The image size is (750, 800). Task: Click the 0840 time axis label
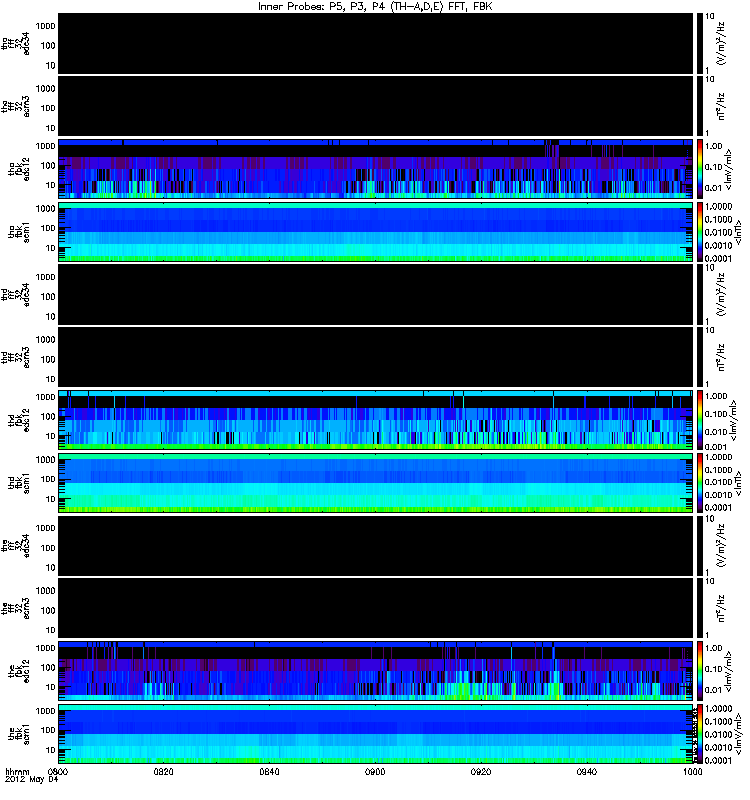269,771
